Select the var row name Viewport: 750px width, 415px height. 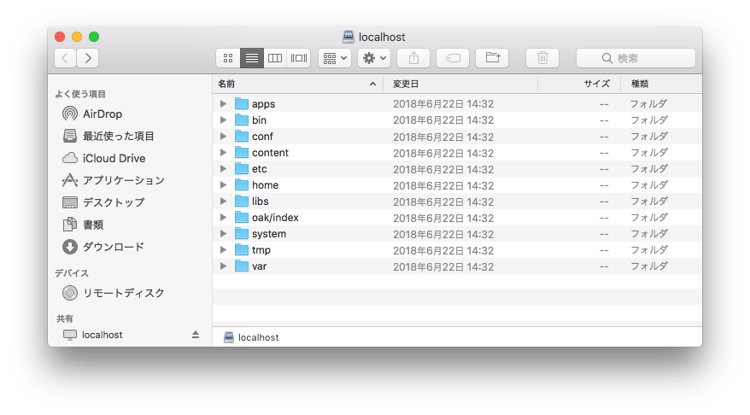(x=259, y=266)
